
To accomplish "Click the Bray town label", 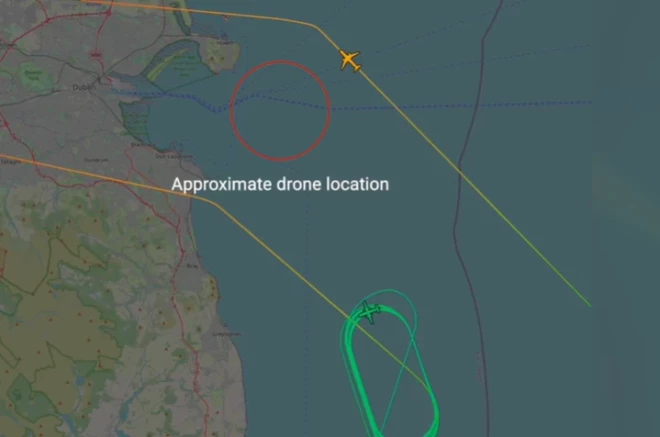I will (192, 266).
